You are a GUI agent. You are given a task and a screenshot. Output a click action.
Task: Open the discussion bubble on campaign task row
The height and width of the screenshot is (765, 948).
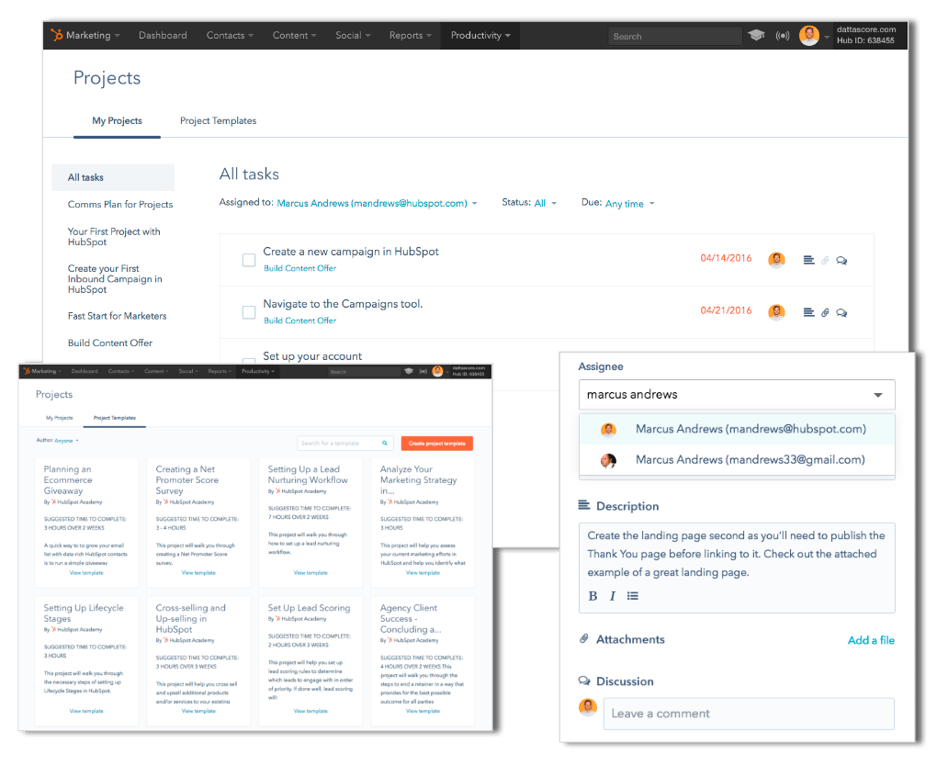tap(842, 259)
